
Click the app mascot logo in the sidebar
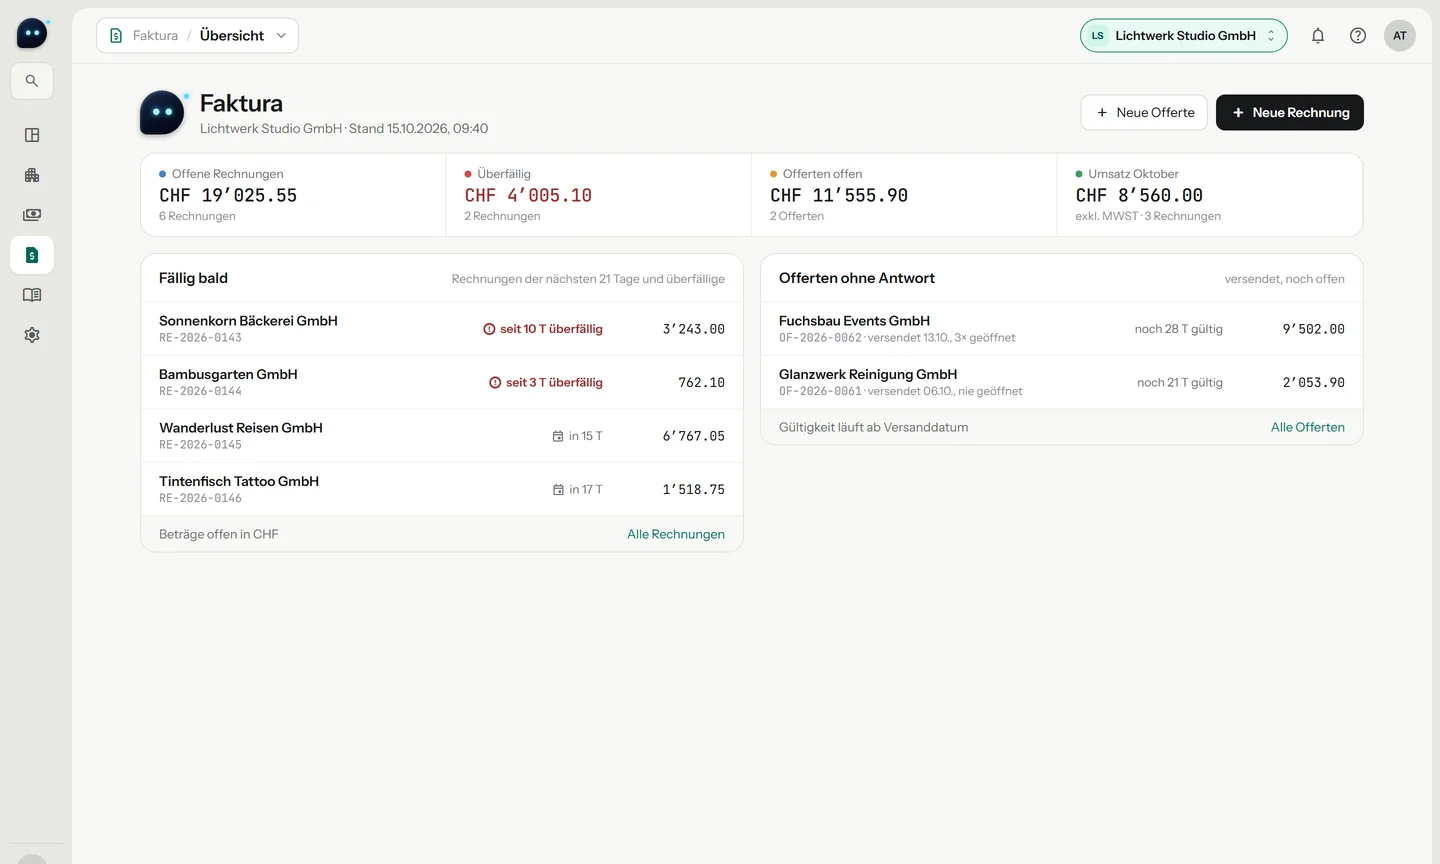tap(32, 34)
